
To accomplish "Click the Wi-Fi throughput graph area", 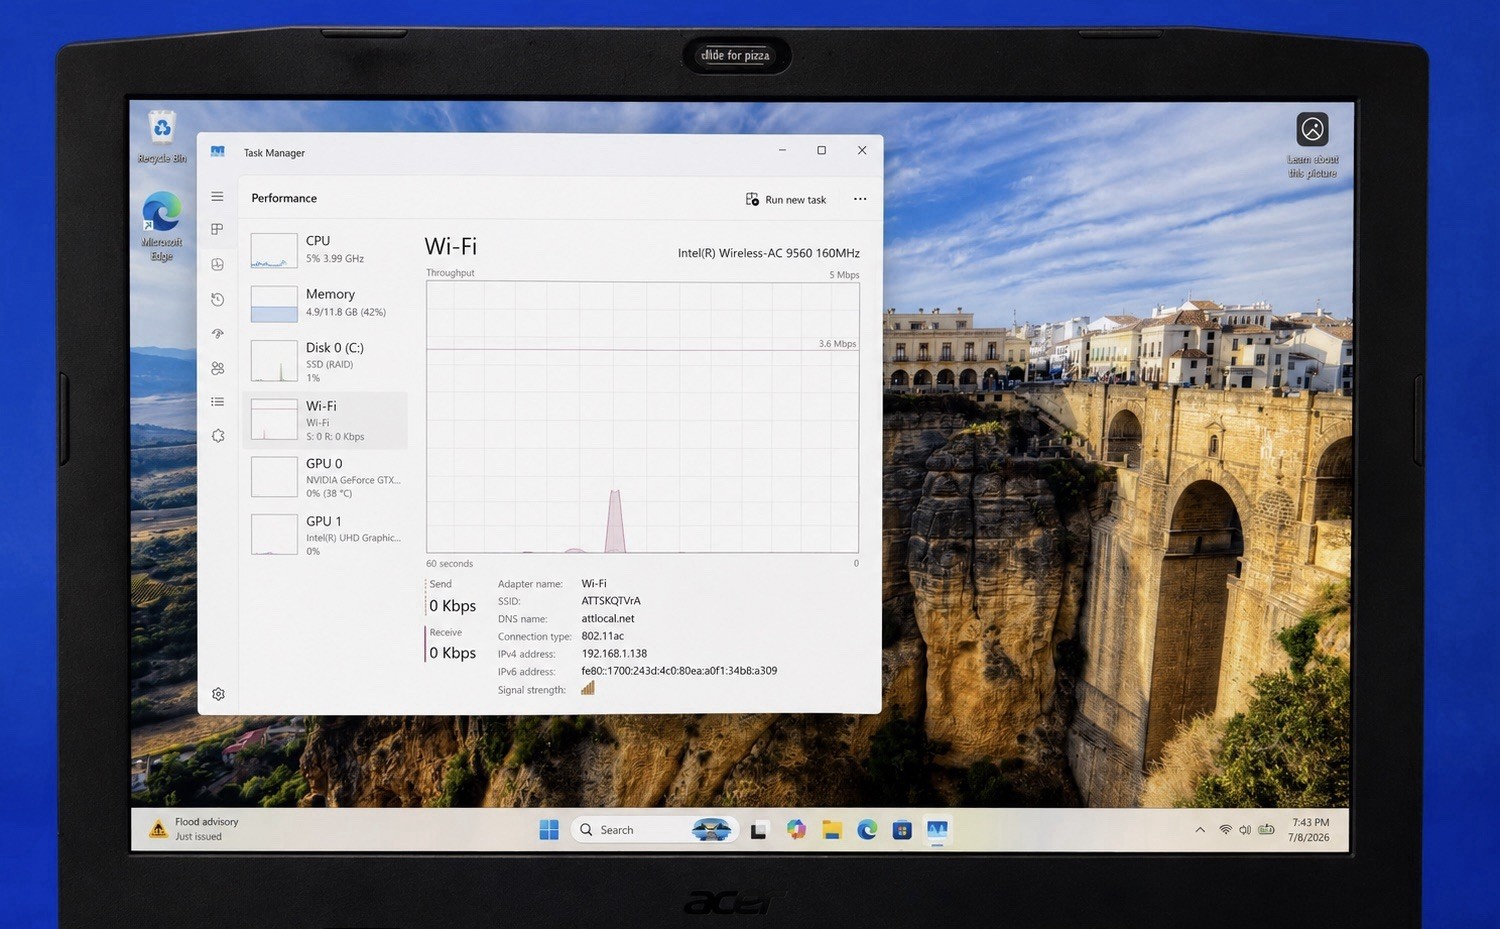I will tap(642, 417).
